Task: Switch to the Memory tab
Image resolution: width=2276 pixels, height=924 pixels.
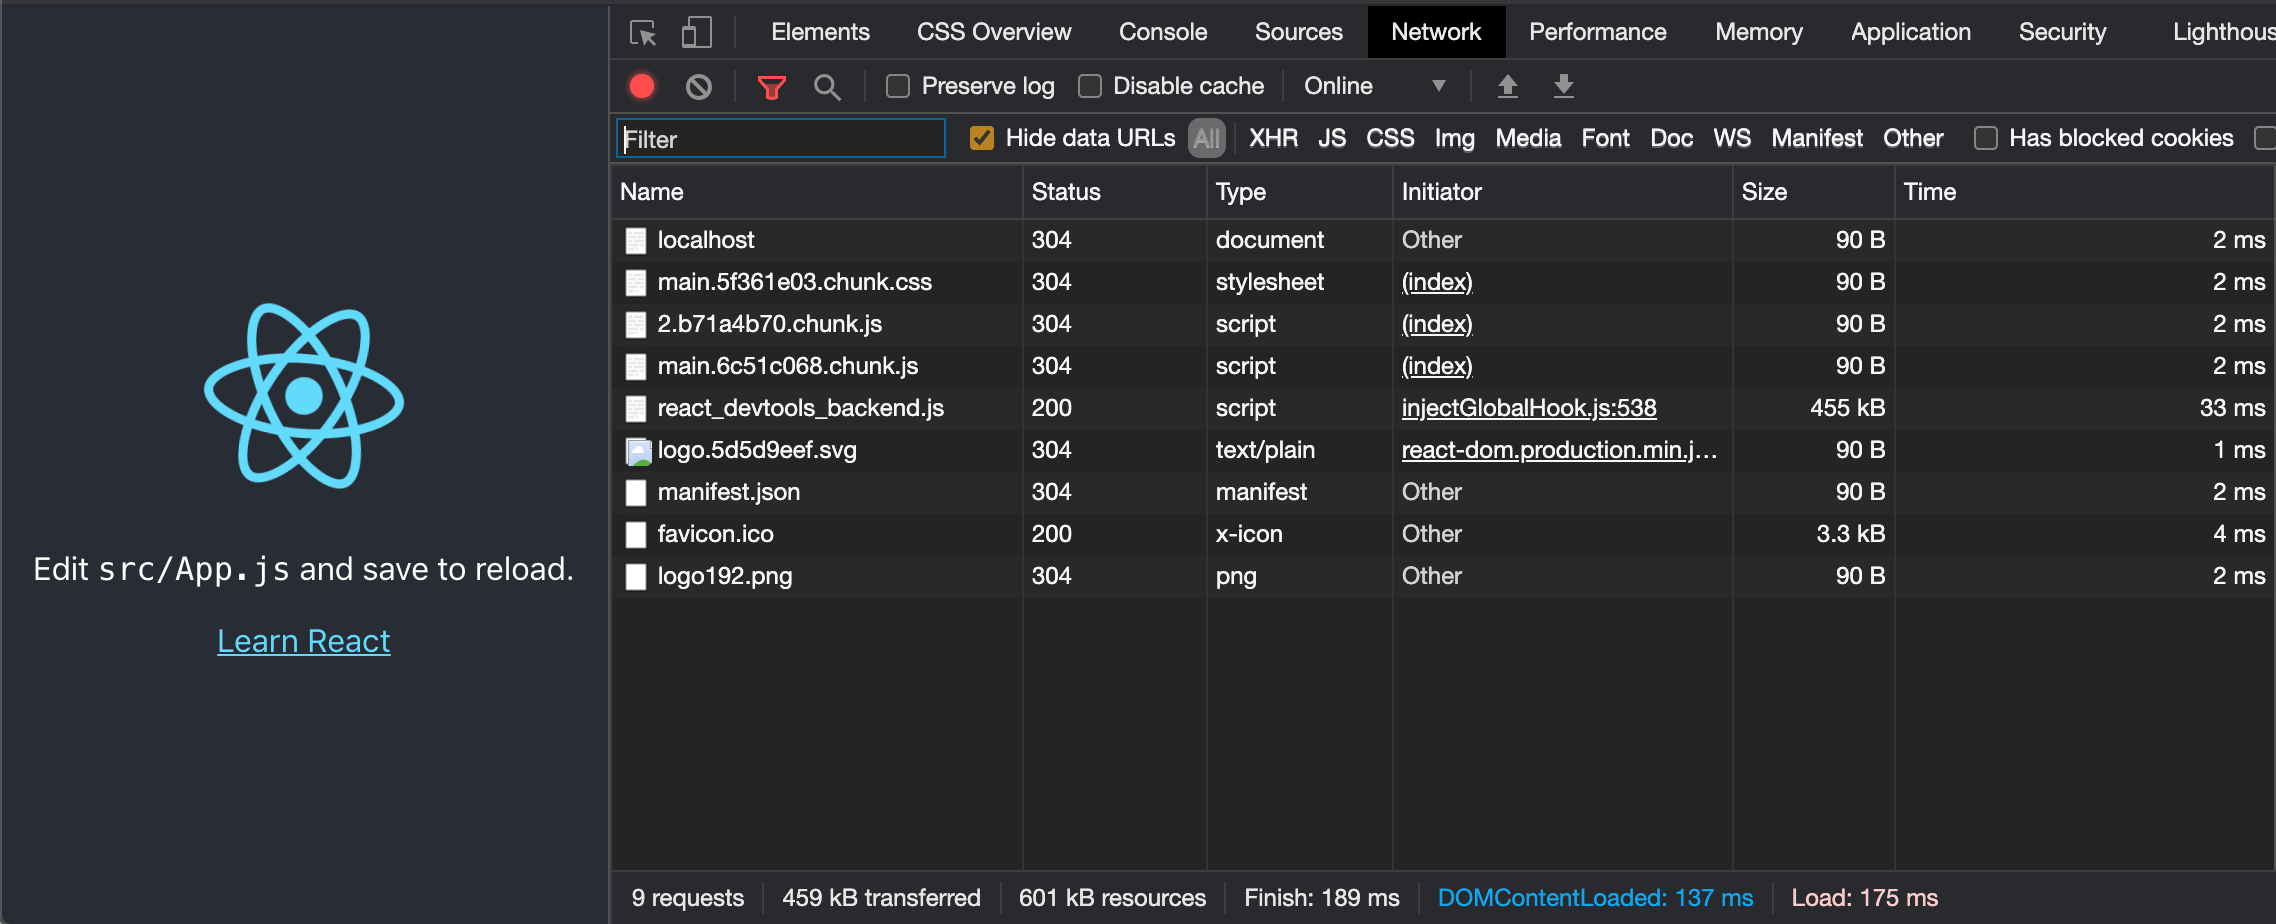Action: click(x=1759, y=32)
